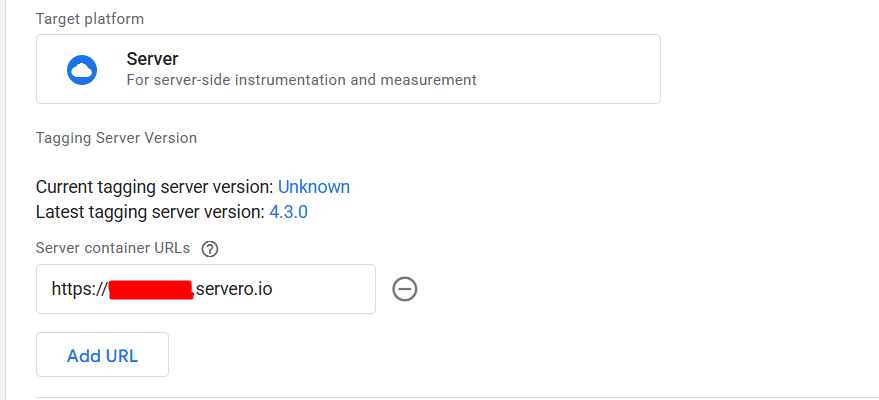879x400 pixels.
Task: Click the Tagging Server Version heading
Action: (x=116, y=138)
